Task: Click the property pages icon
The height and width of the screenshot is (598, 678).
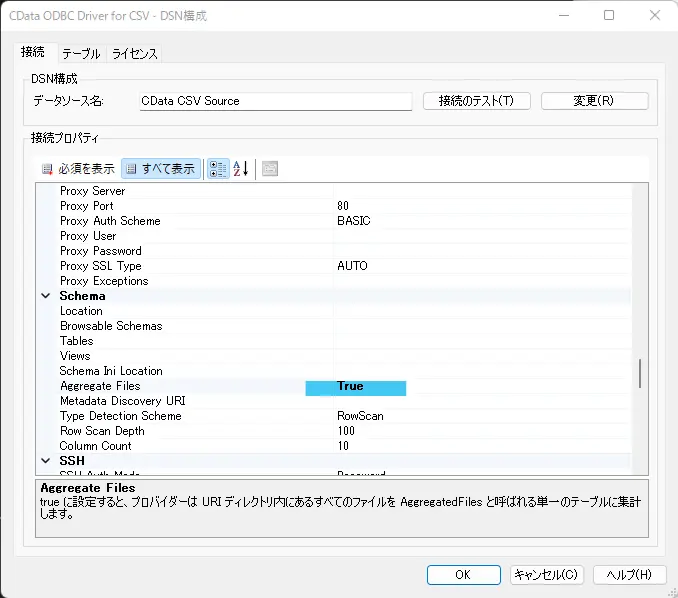Action: (270, 169)
